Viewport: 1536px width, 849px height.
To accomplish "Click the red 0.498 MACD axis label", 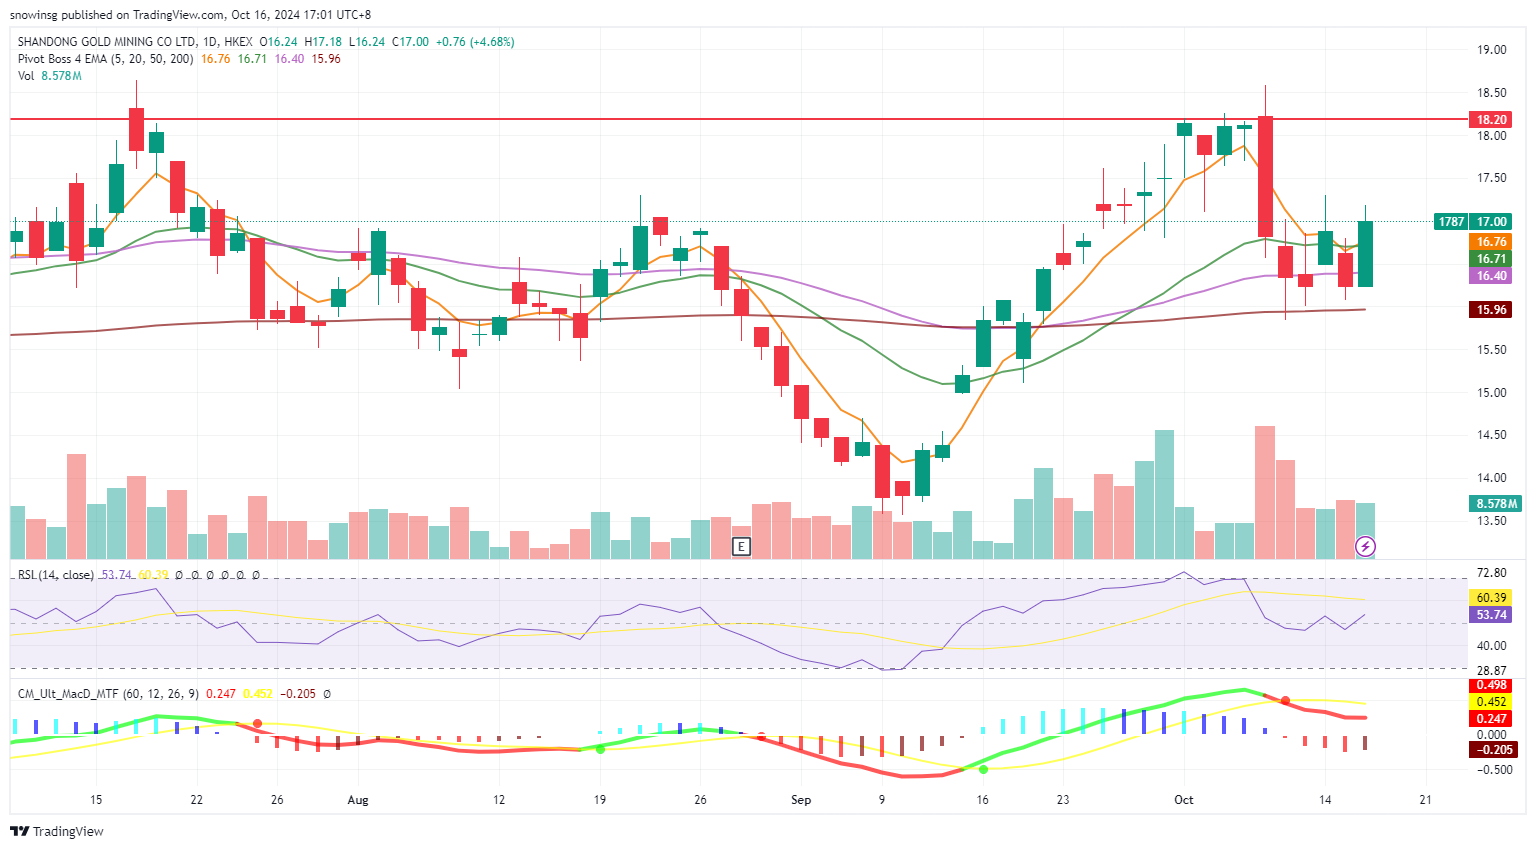I will (x=1491, y=686).
